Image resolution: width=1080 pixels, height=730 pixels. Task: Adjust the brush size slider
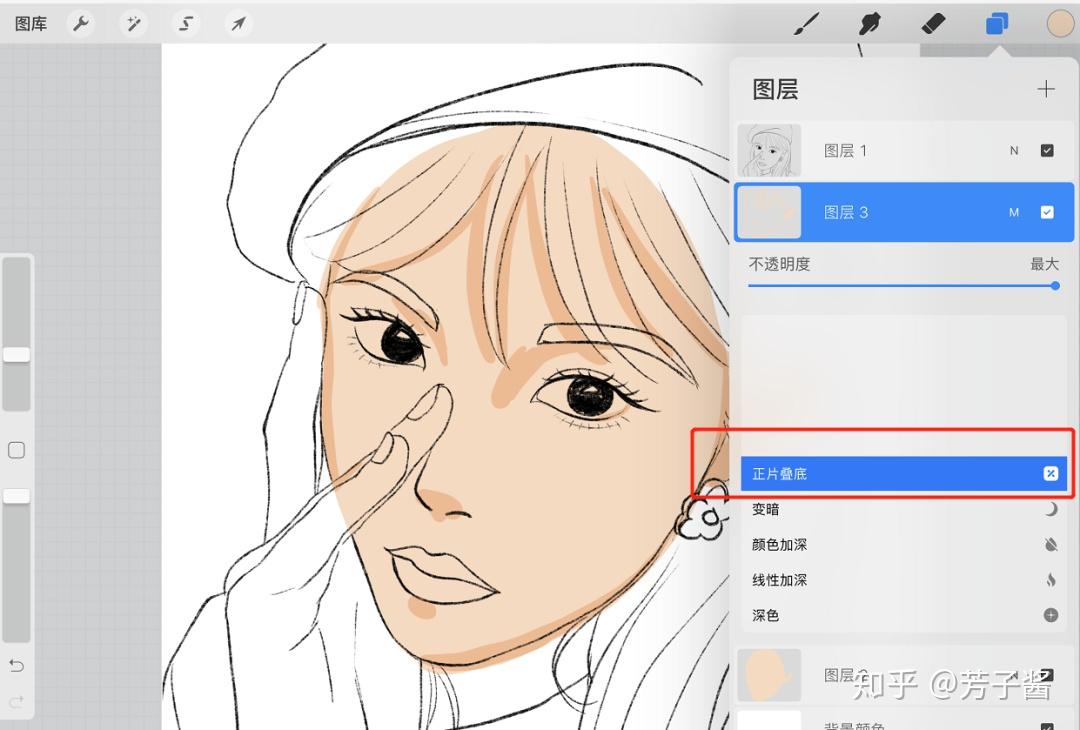tap(17, 334)
